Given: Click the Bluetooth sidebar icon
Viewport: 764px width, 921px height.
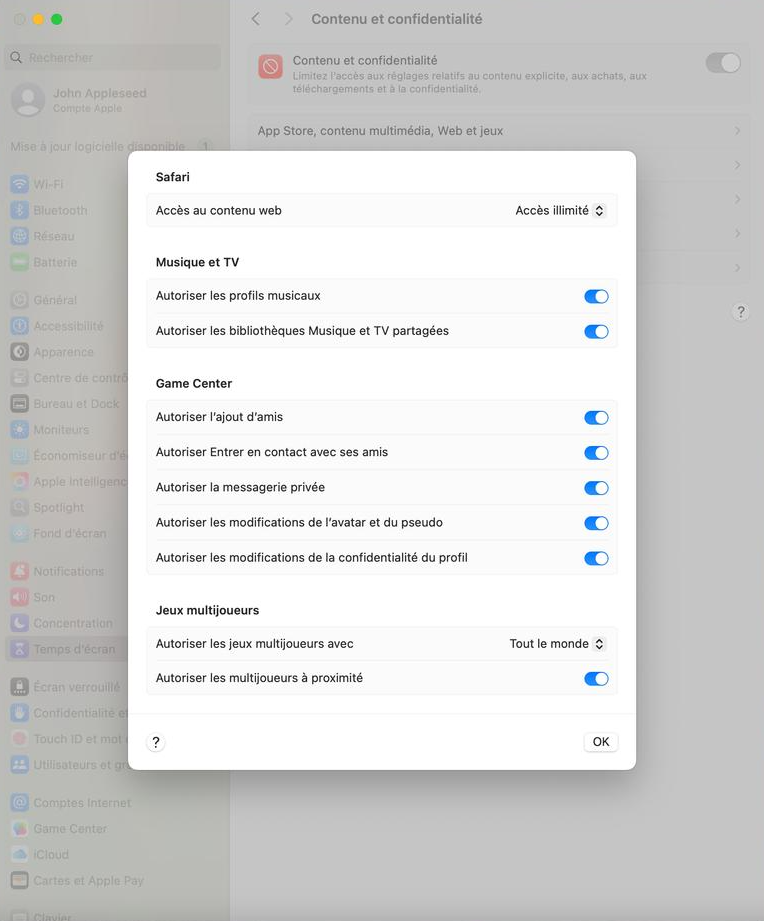Looking at the screenshot, I should (19, 210).
